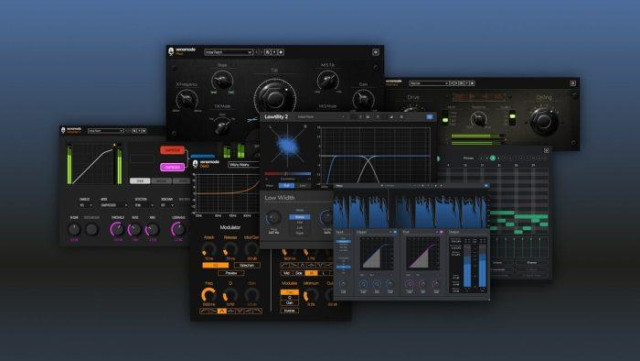
Task: Select Freq in DeQ Modulate list
Action: (x=289, y=292)
